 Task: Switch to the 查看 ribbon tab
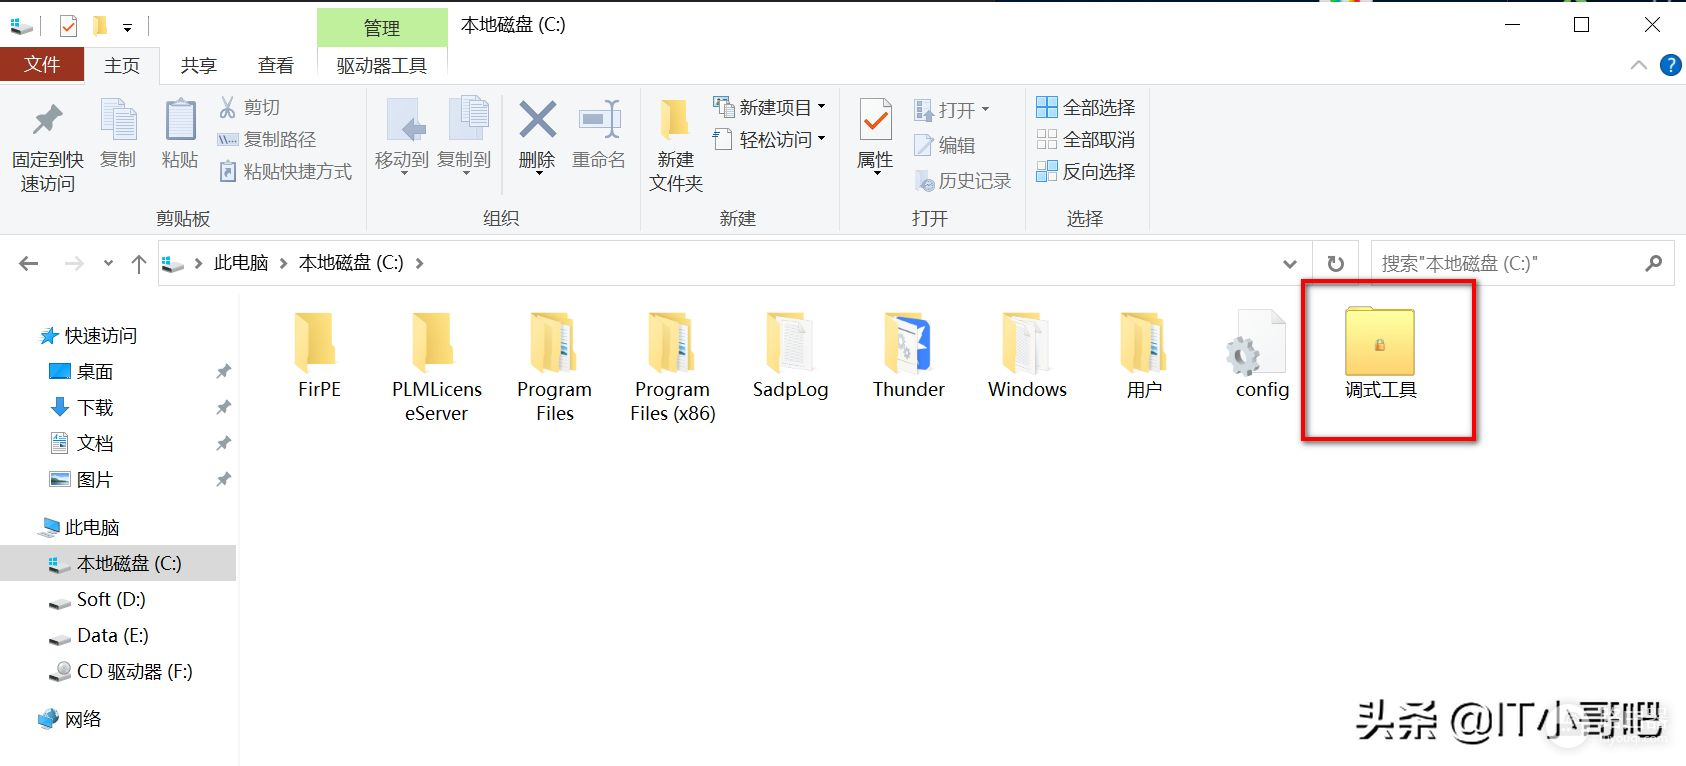(x=276, y=65)
